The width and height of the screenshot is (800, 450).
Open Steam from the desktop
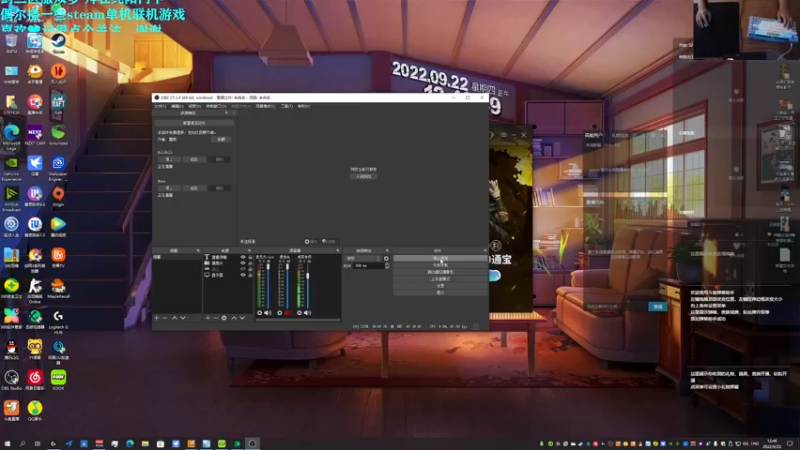pyautogui.click(x=58, y=44)
